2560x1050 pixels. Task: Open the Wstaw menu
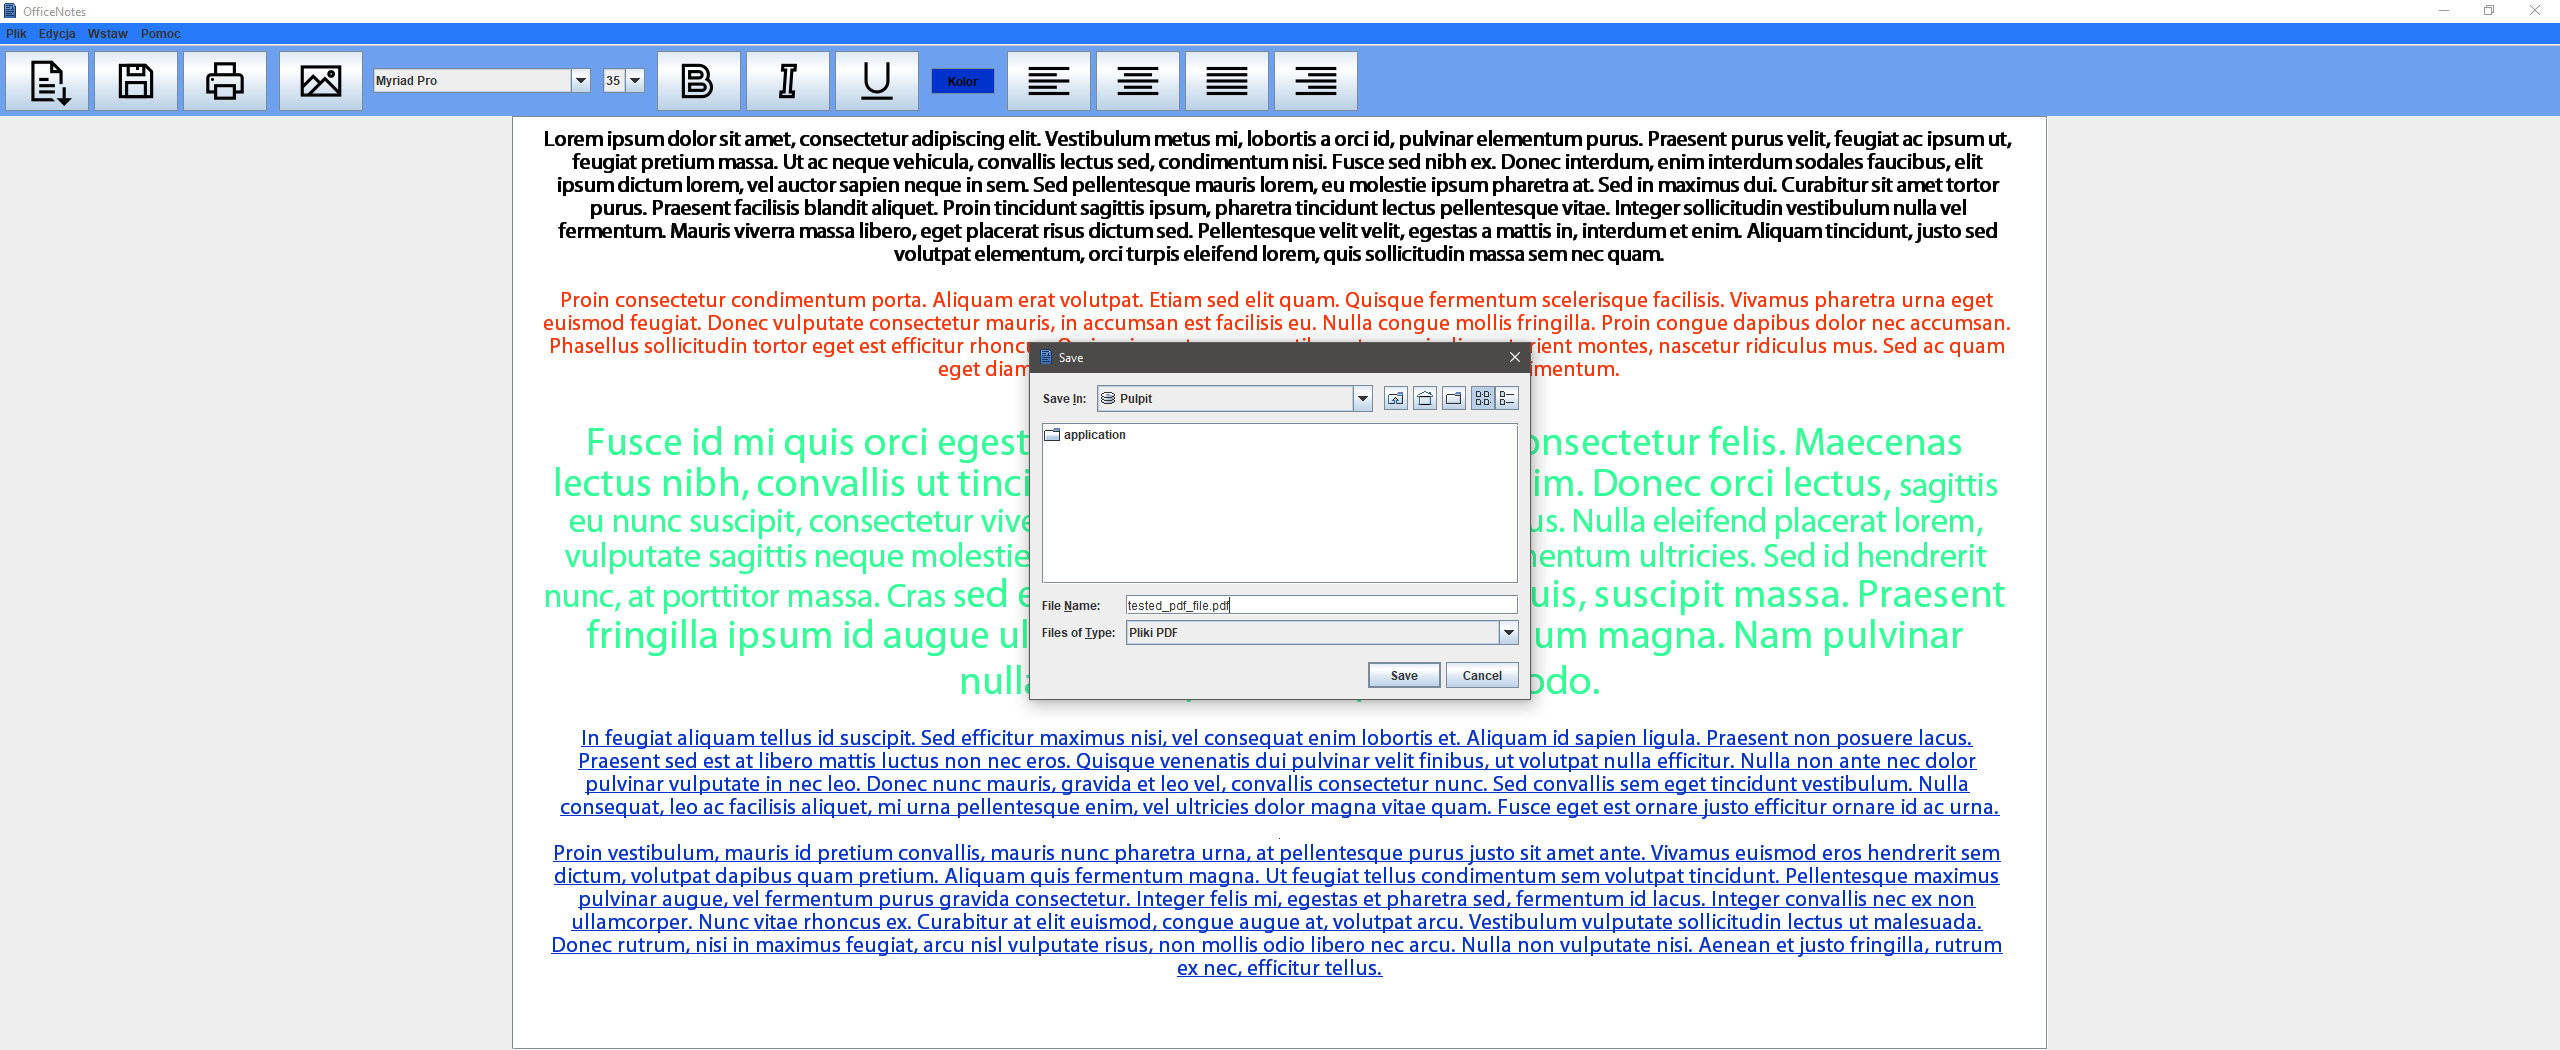[x=108, y=34]
